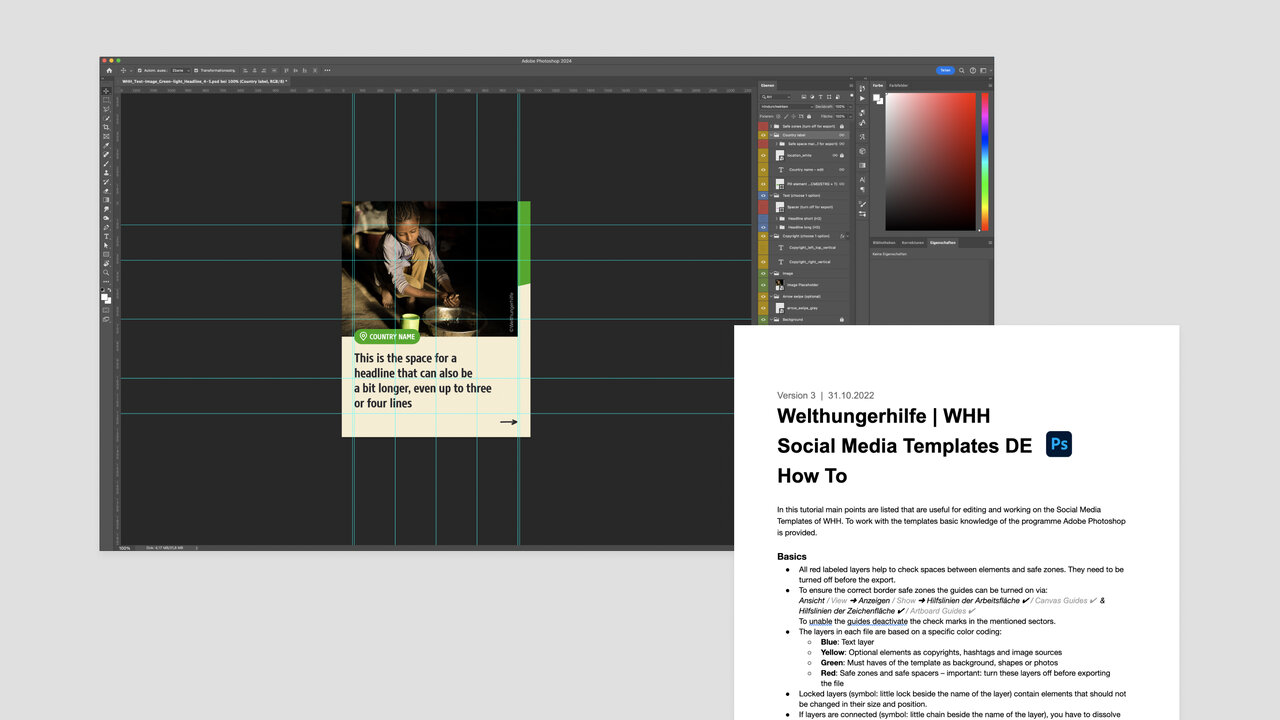This screenshot has width=1280, height=720.
Task: Select the Crop tool
Action: 106,127
